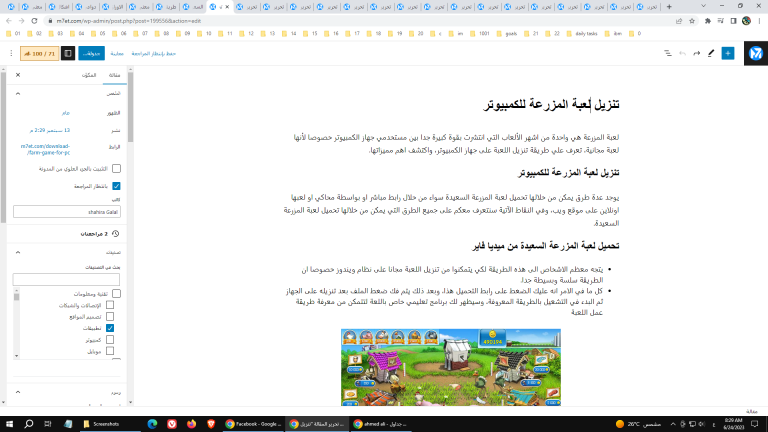Screen dimensions: 768x432
Task: Expand the tags panel chevron at bottom
Action: tap(18, 392)
